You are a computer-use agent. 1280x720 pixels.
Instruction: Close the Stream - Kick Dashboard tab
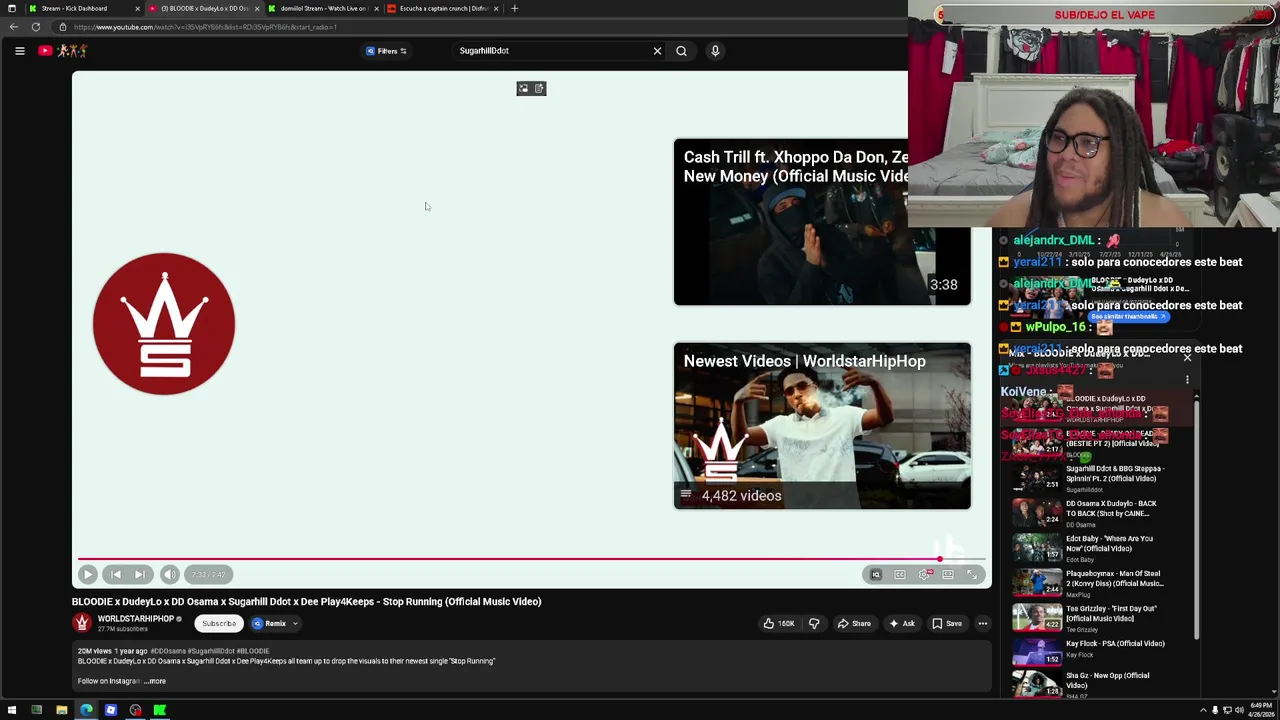137,8
